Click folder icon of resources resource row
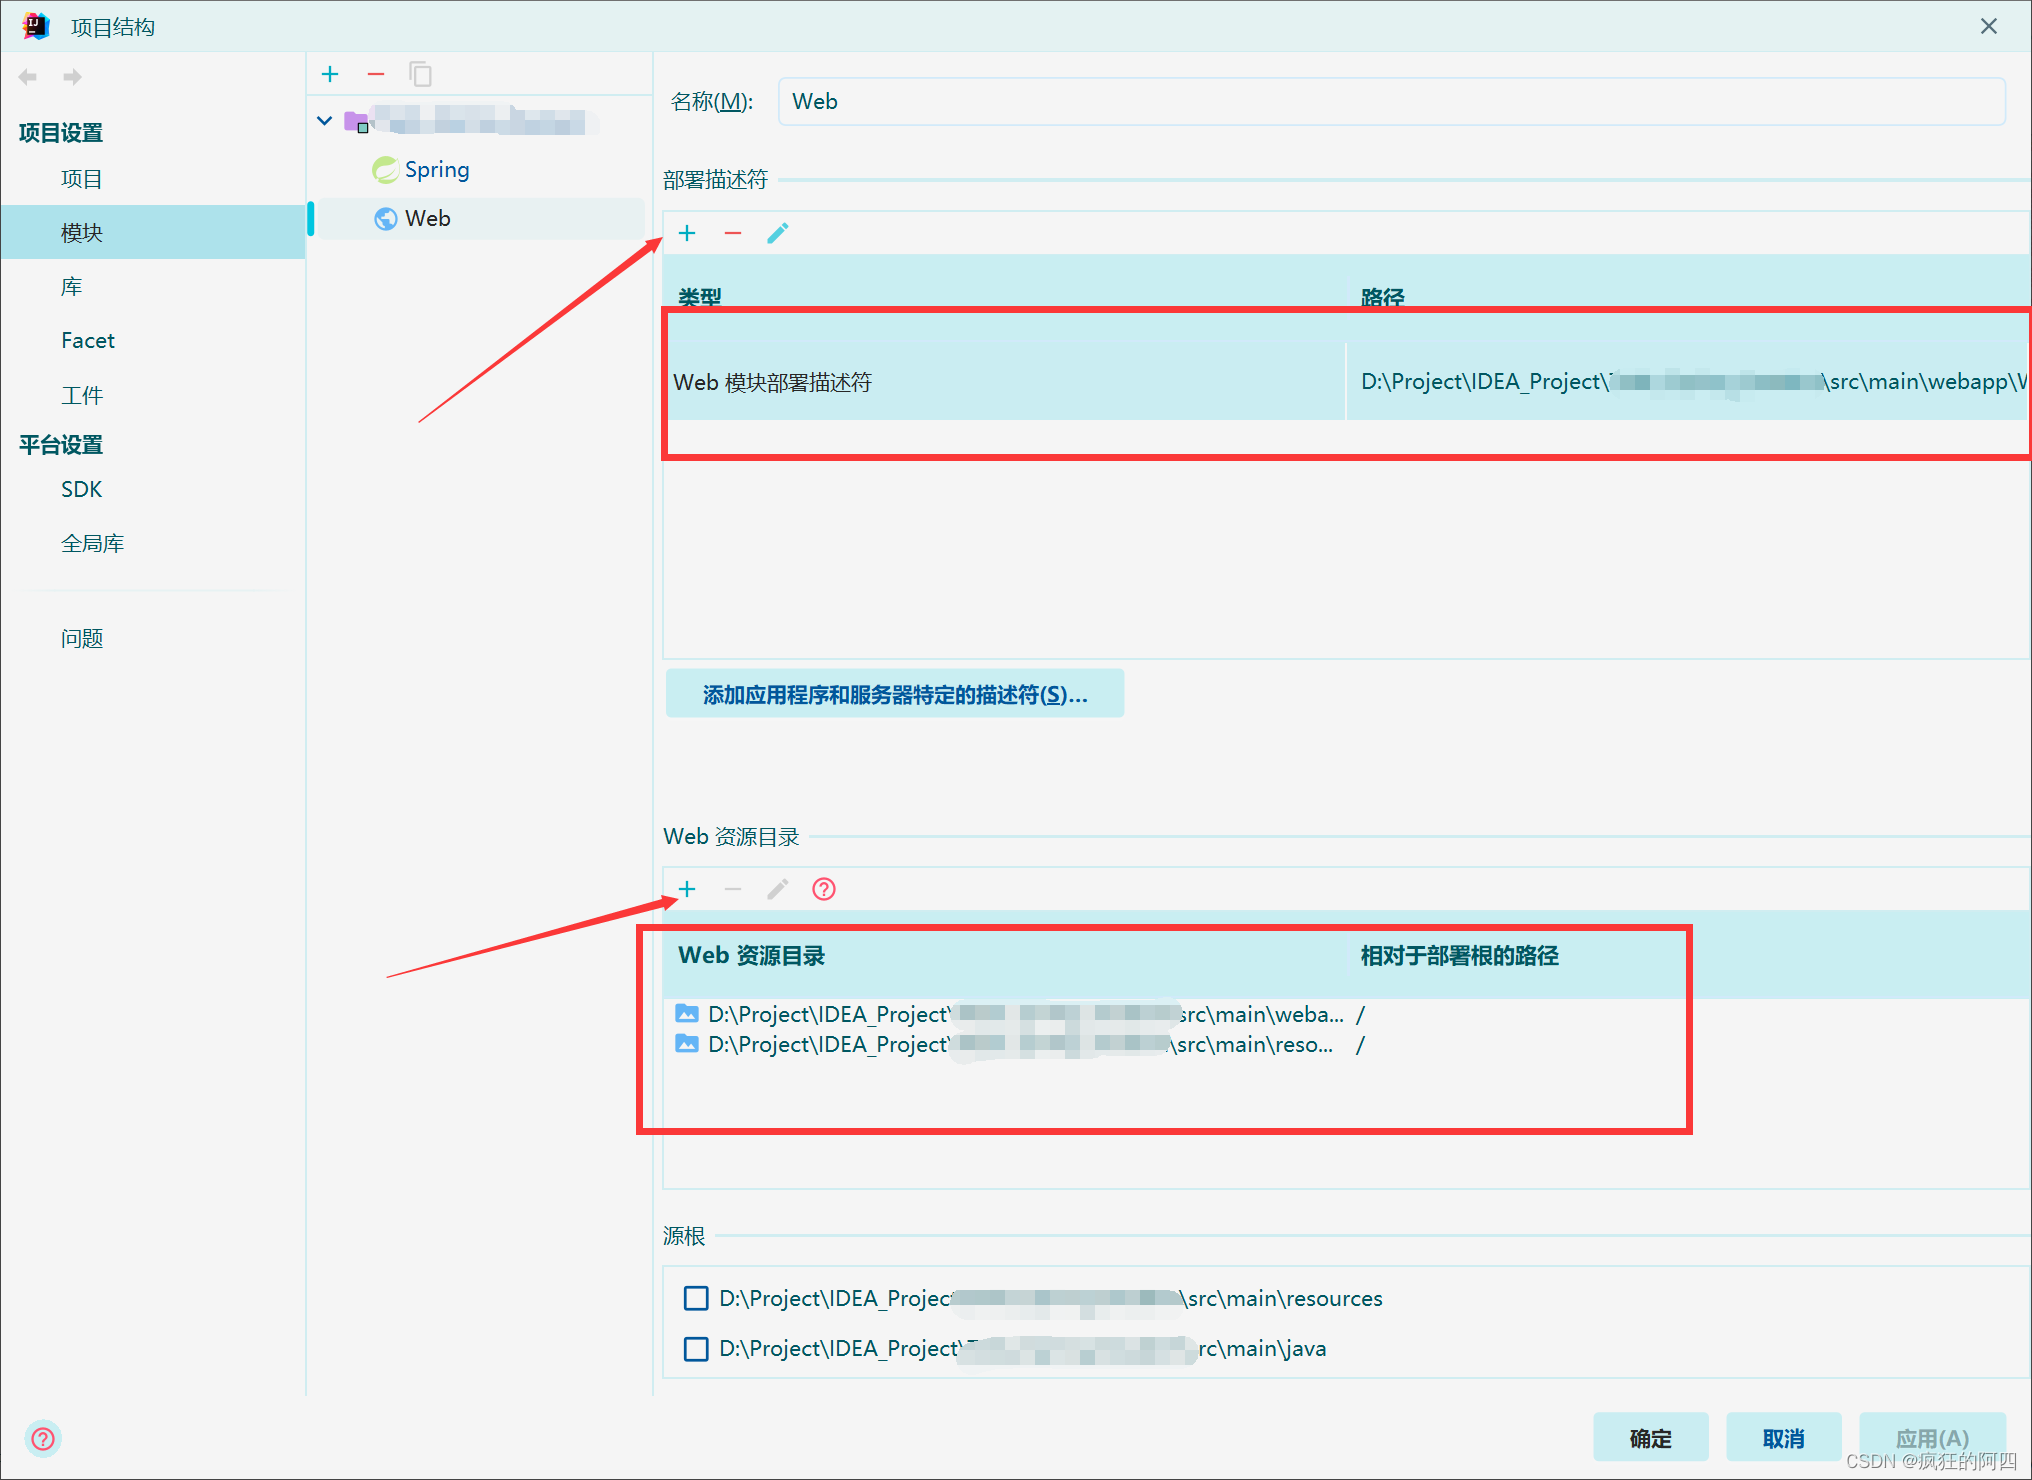Screen dimensions: 2032x1480 [x=687, y=1044]
